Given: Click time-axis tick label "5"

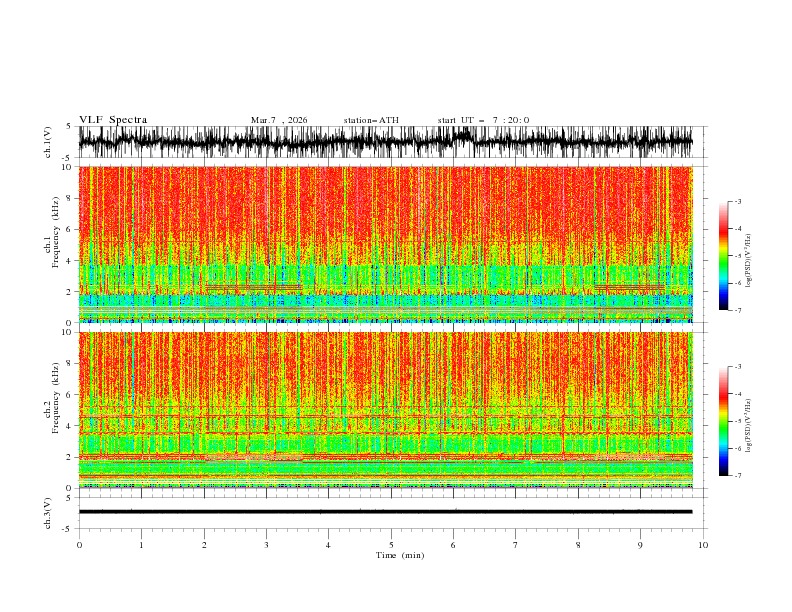Looking at the screenshot, I should point(391,545).
